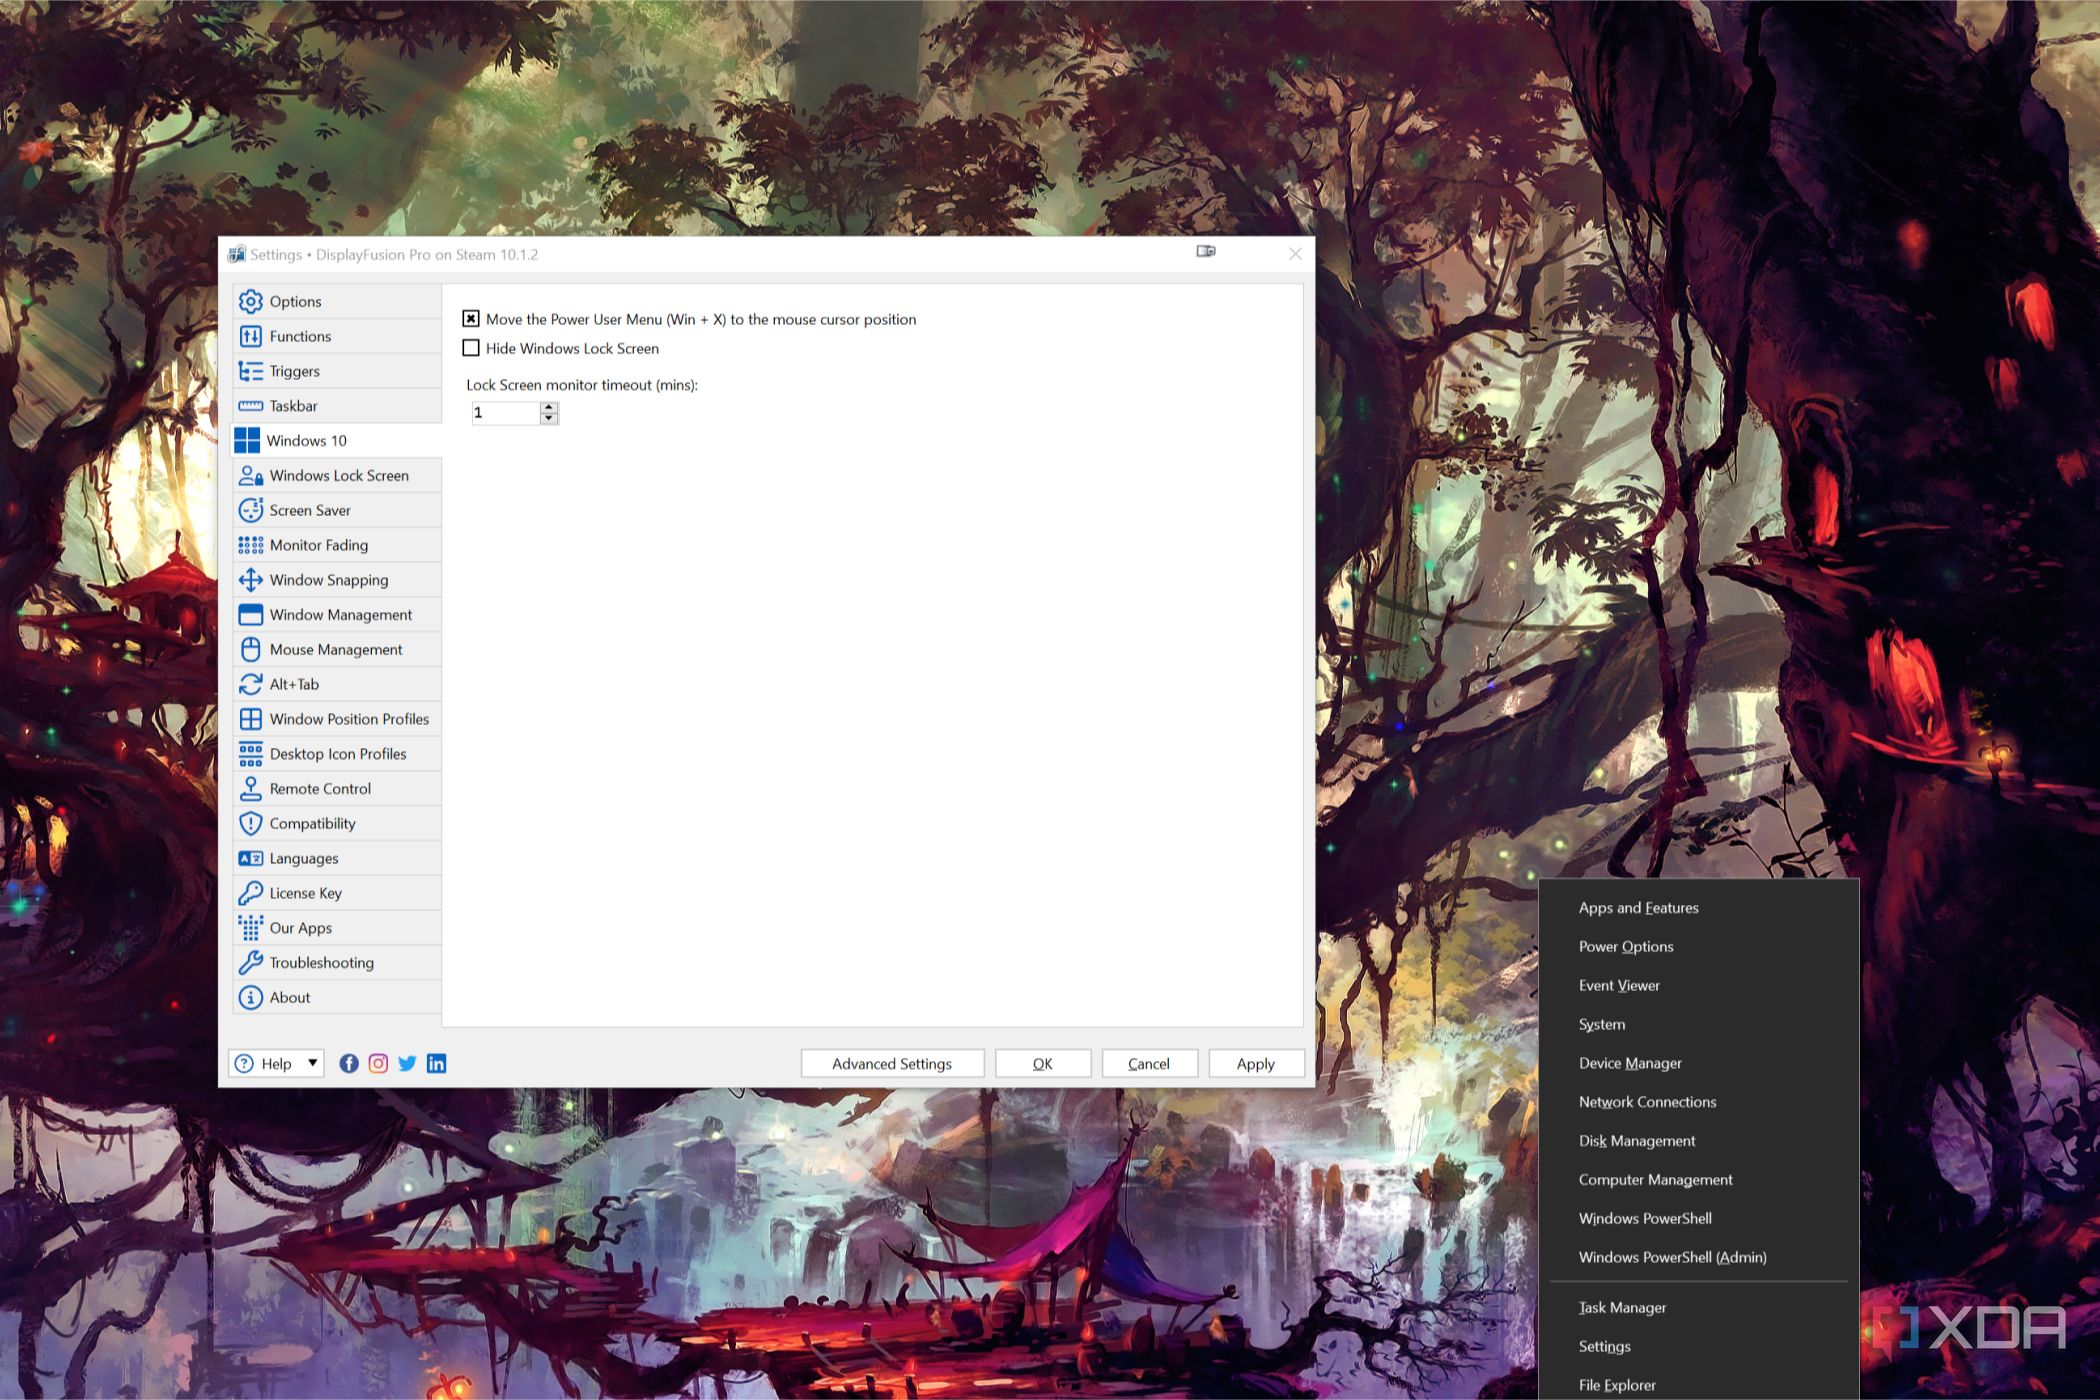Increase lock screen timeout with up arrow
This screenshot has height=1400, width=2100.
[x=548, y=407]
